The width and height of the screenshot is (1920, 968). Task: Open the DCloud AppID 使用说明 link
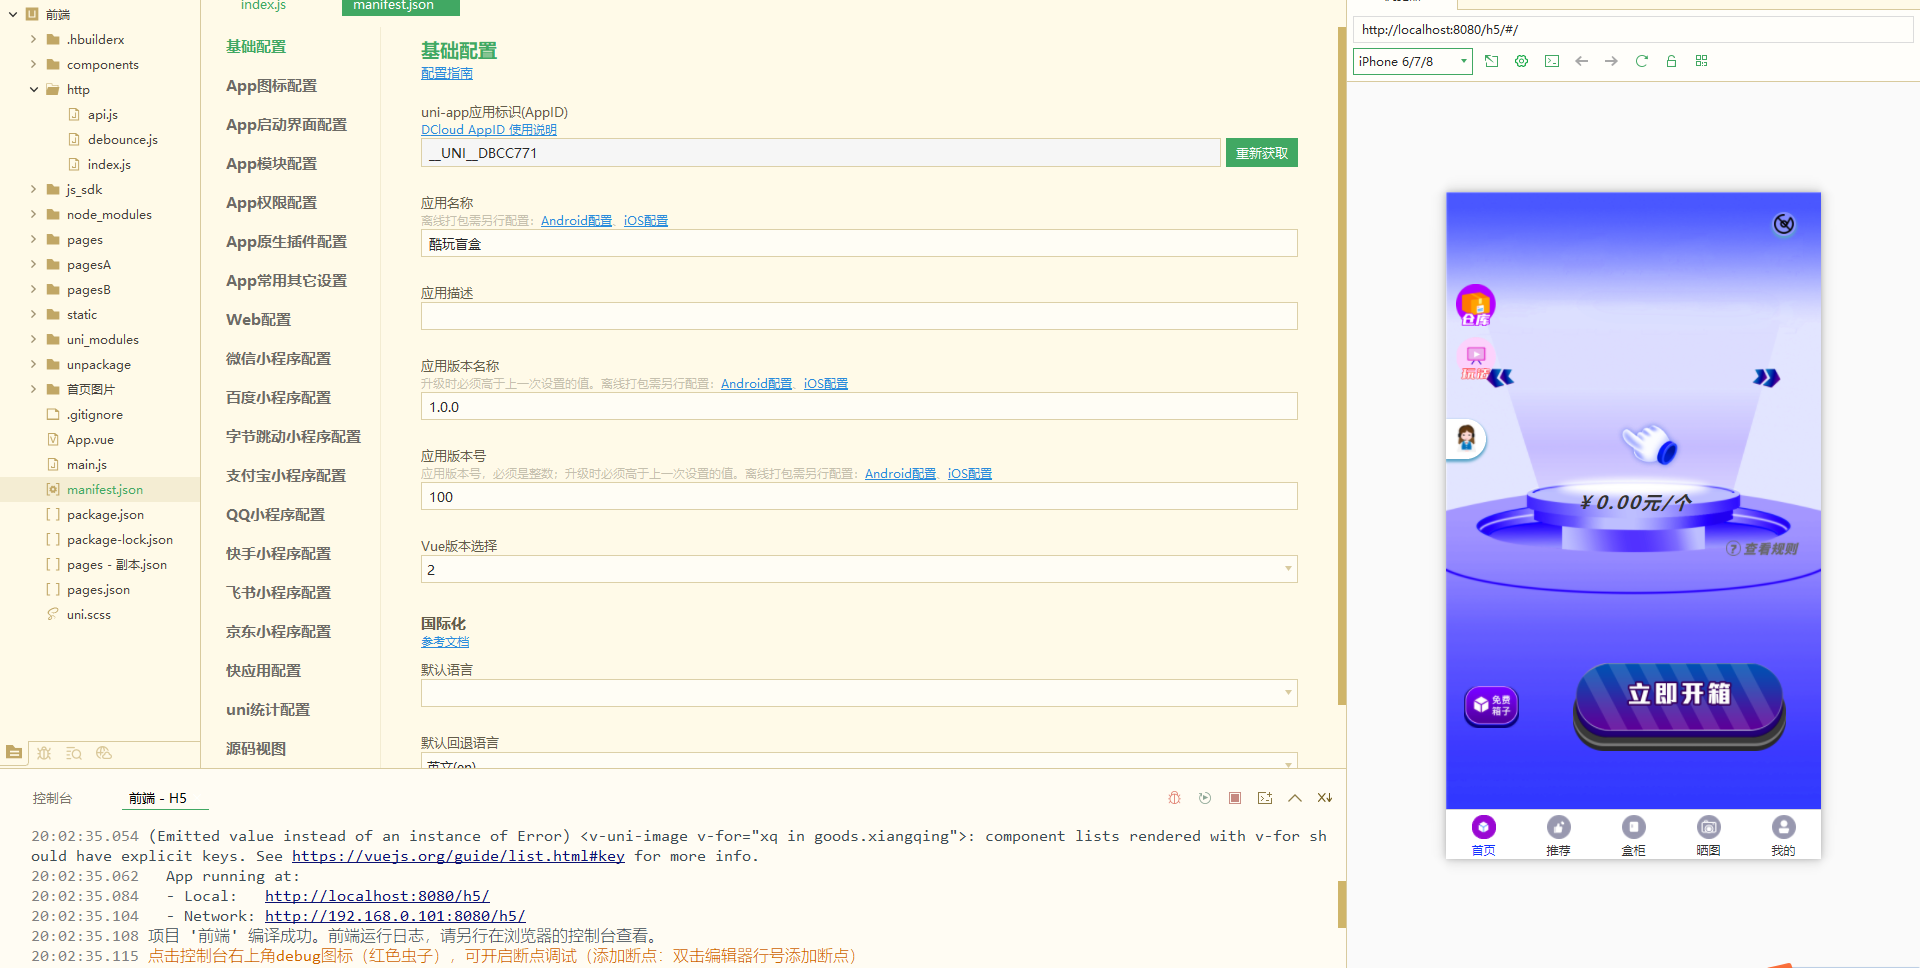click(x=488, y=130)
